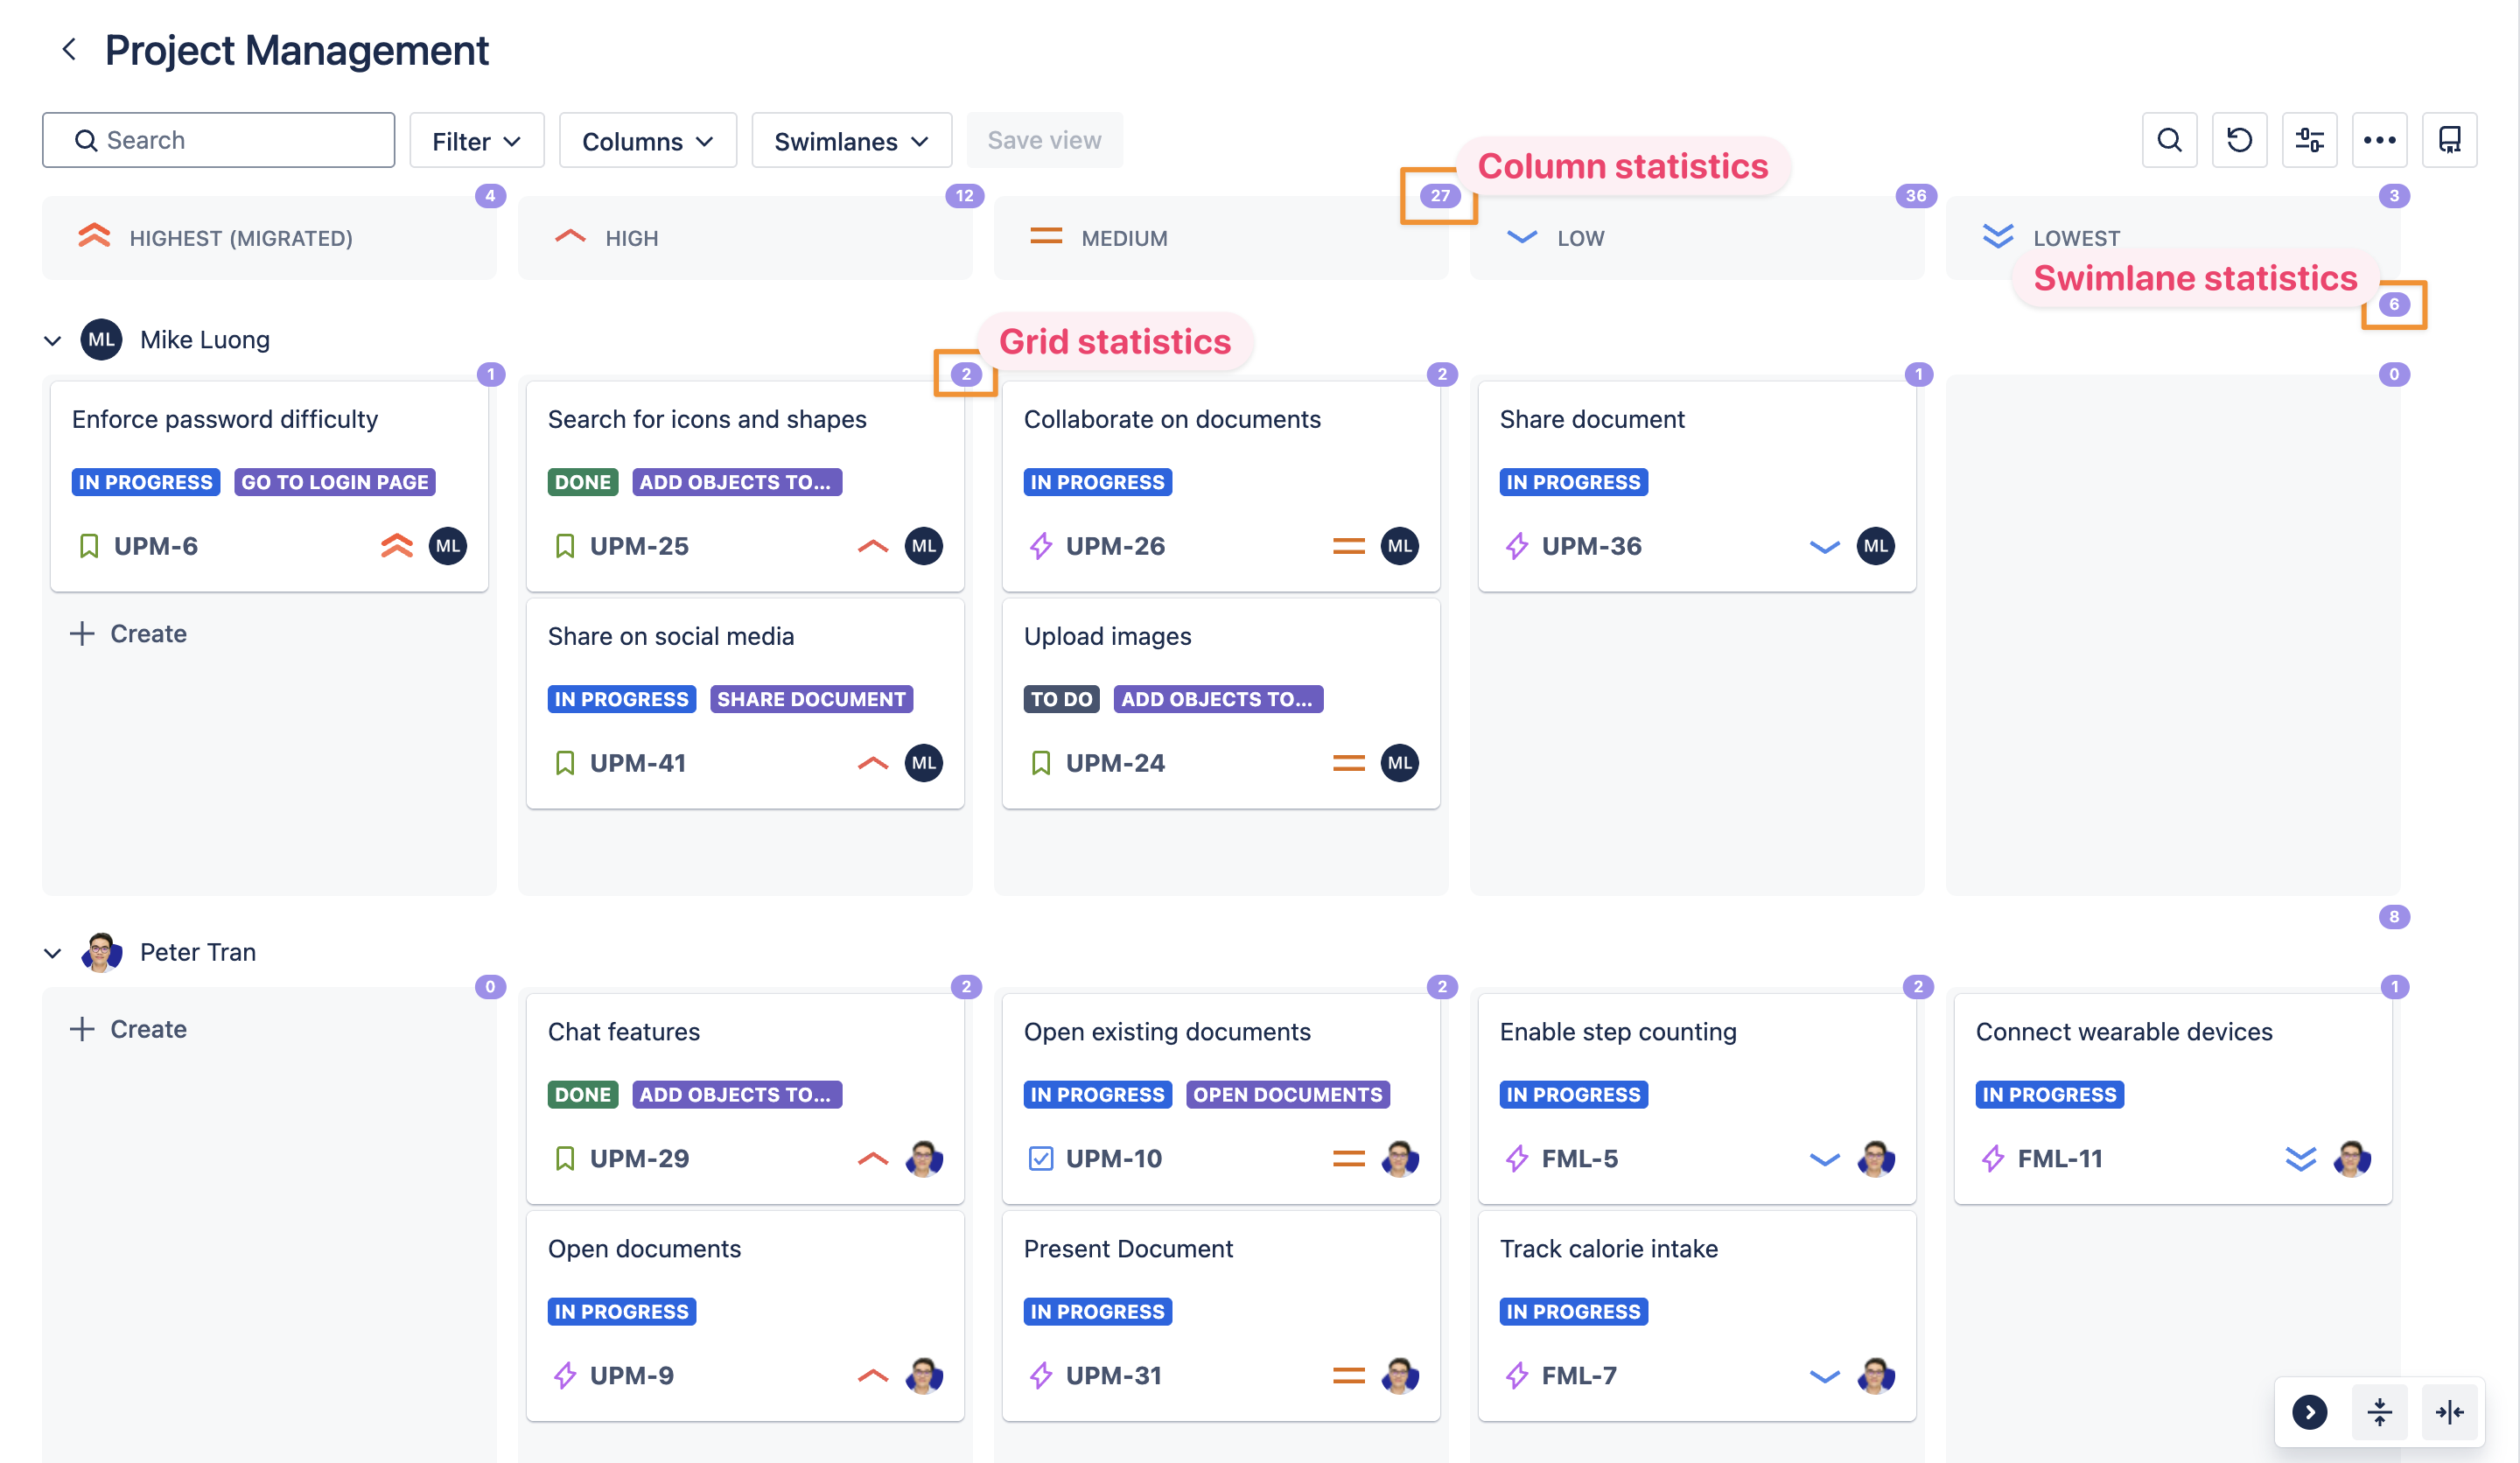
Task: Click the feedback icon at toolbar end
Action: 2449,140
